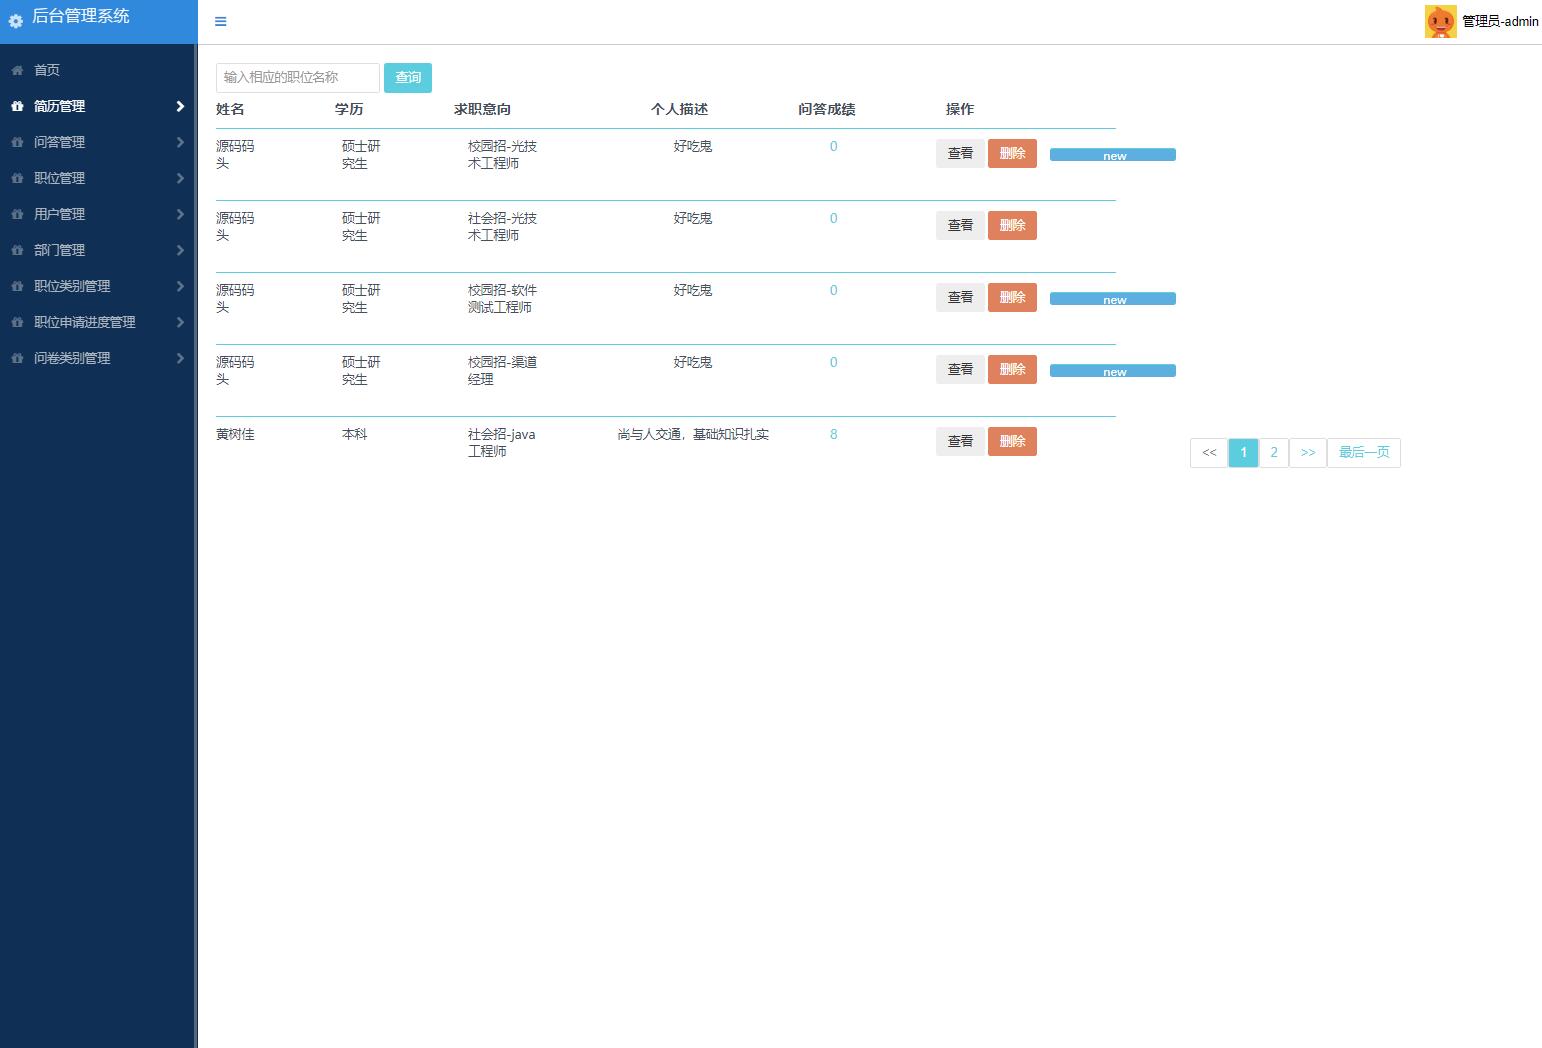Expand the 职位管理 chevron
The height and width of the screenshot is (1048, 1542).
coord(180,178)
